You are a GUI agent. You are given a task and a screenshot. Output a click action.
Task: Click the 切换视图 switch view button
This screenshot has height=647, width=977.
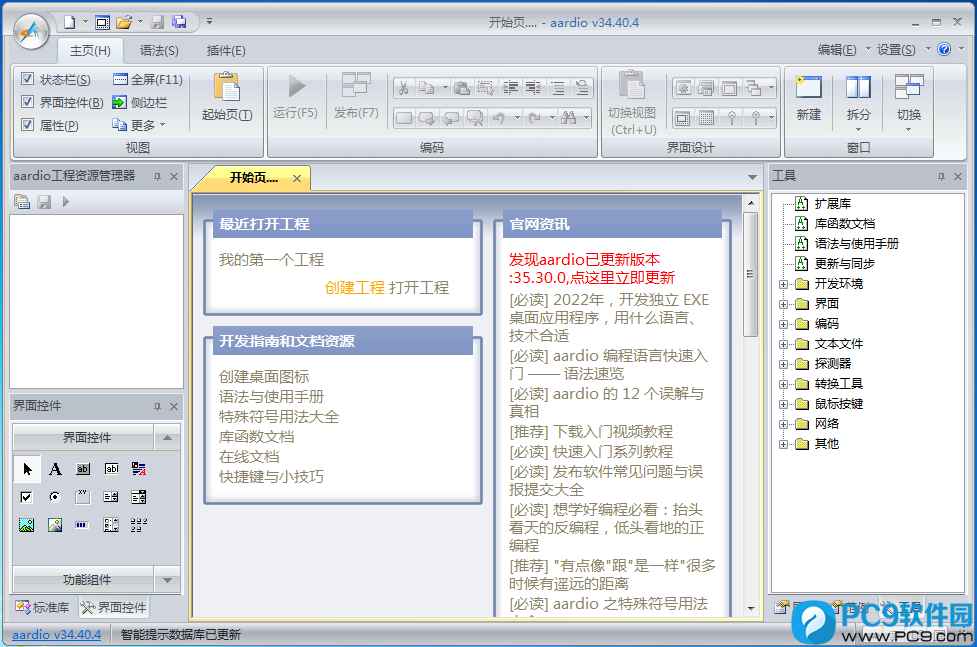pos(632,102)
